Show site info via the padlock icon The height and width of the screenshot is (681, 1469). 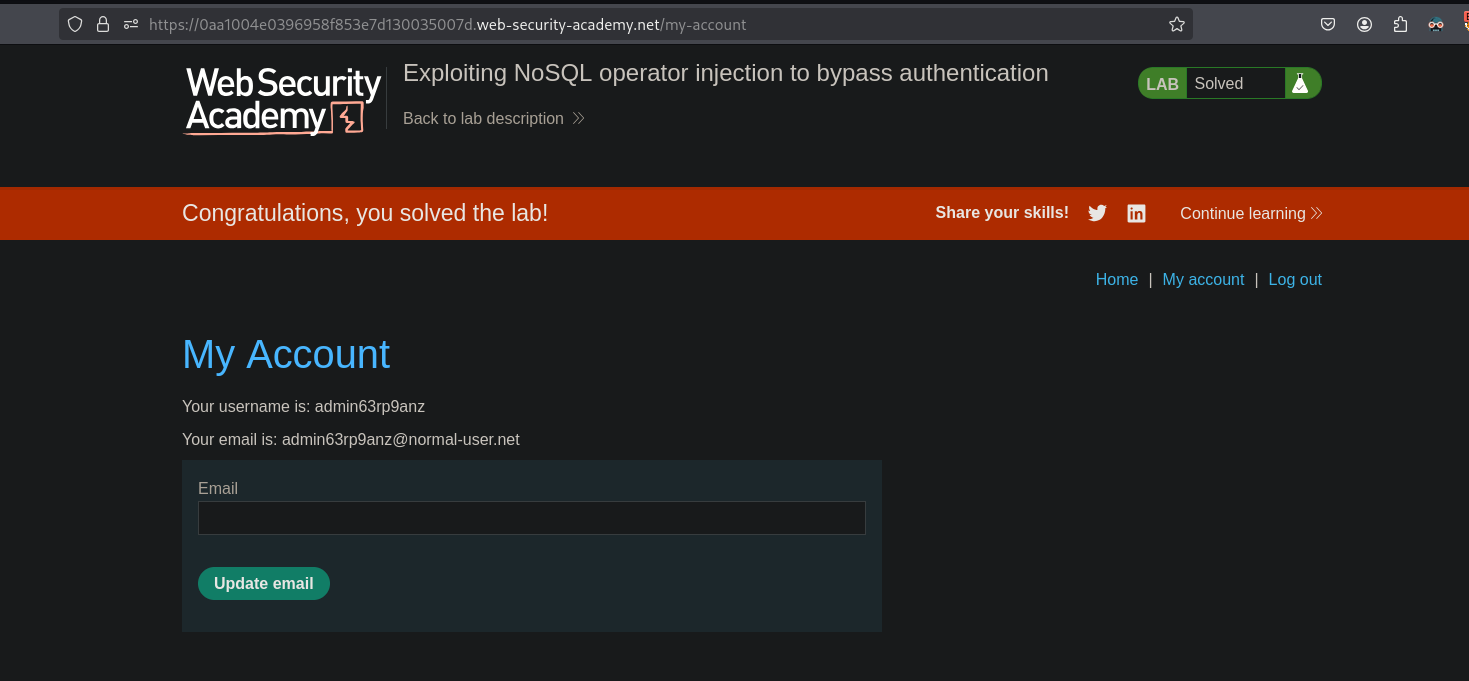coord(103,25)
